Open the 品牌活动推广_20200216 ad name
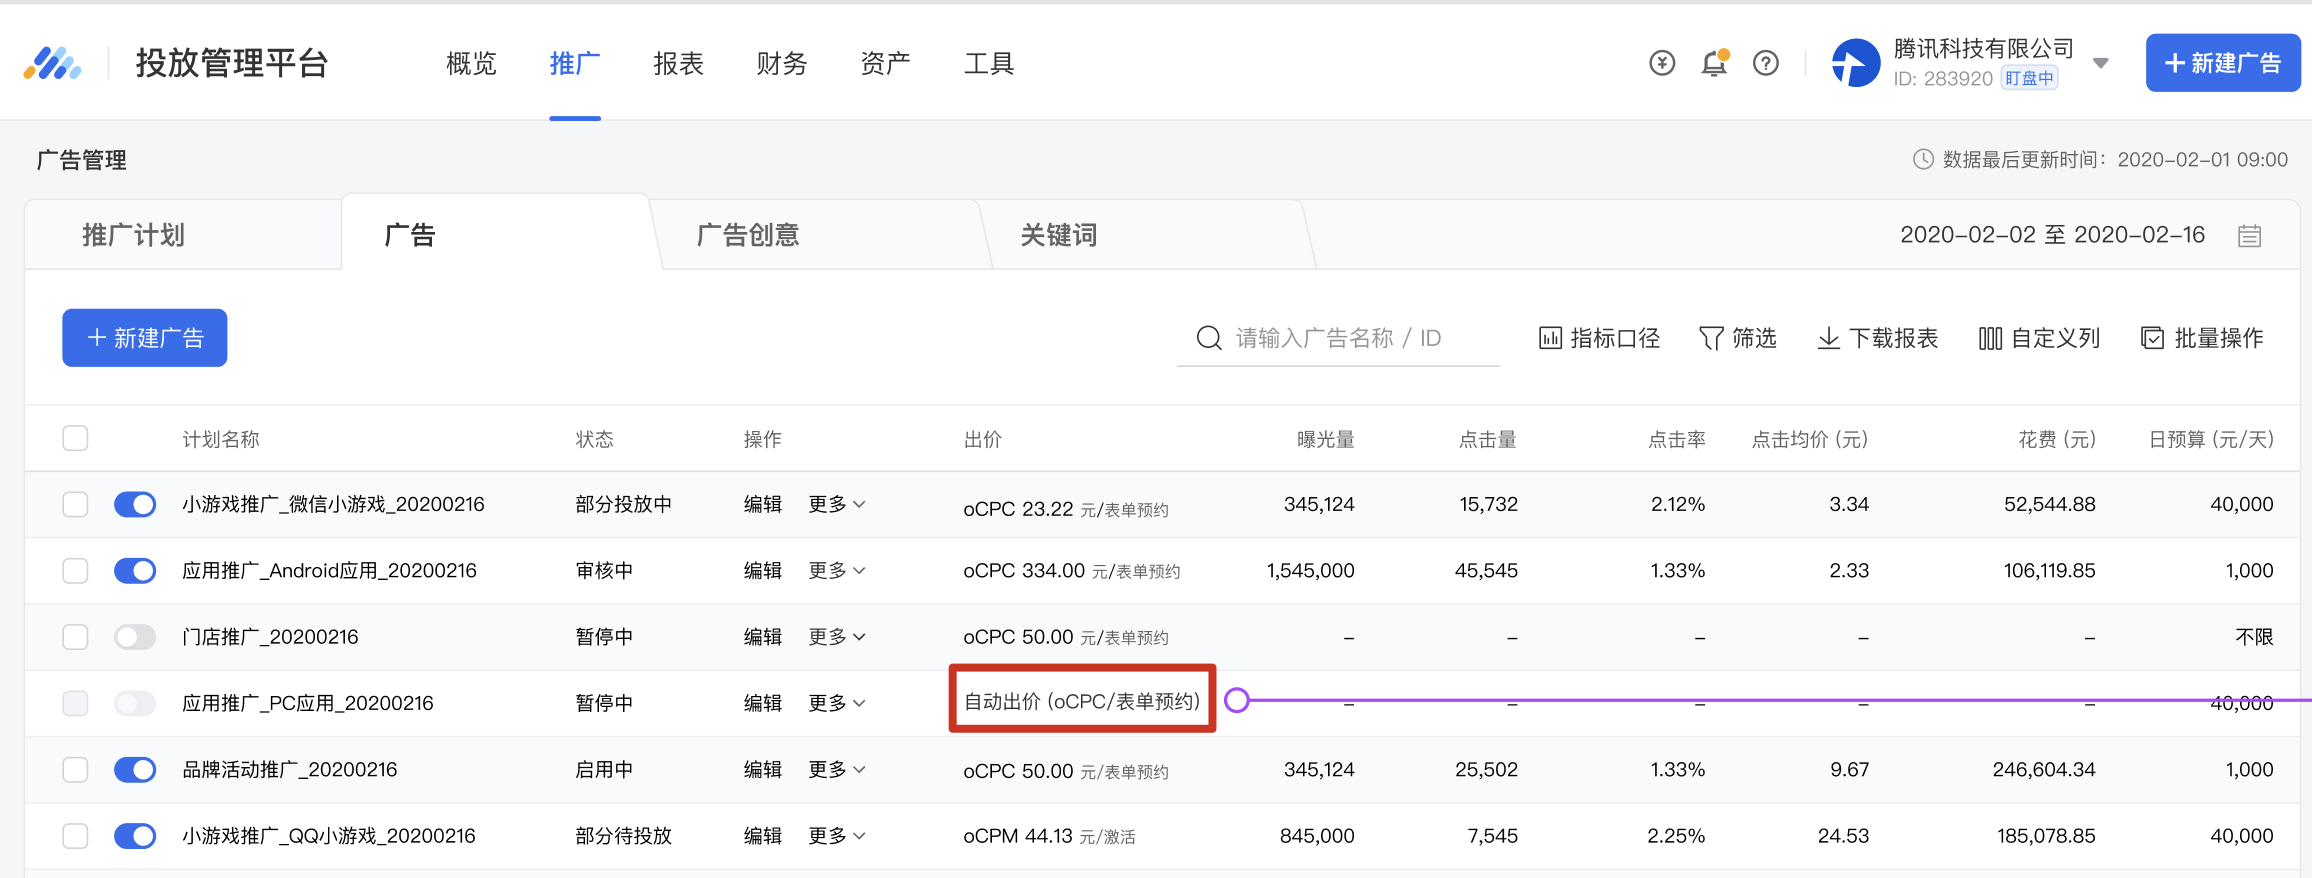Image resolution: width=2312 pixels, height=878 pixels. point(290,769)
